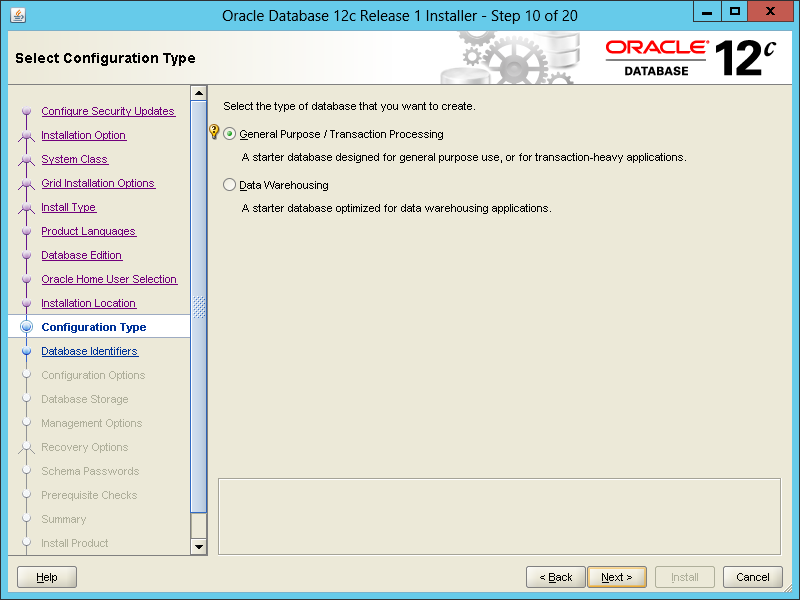Viewport: 800px width, 600px height.
Task: Click the Cancel button
Action: (x=753, y=577)
